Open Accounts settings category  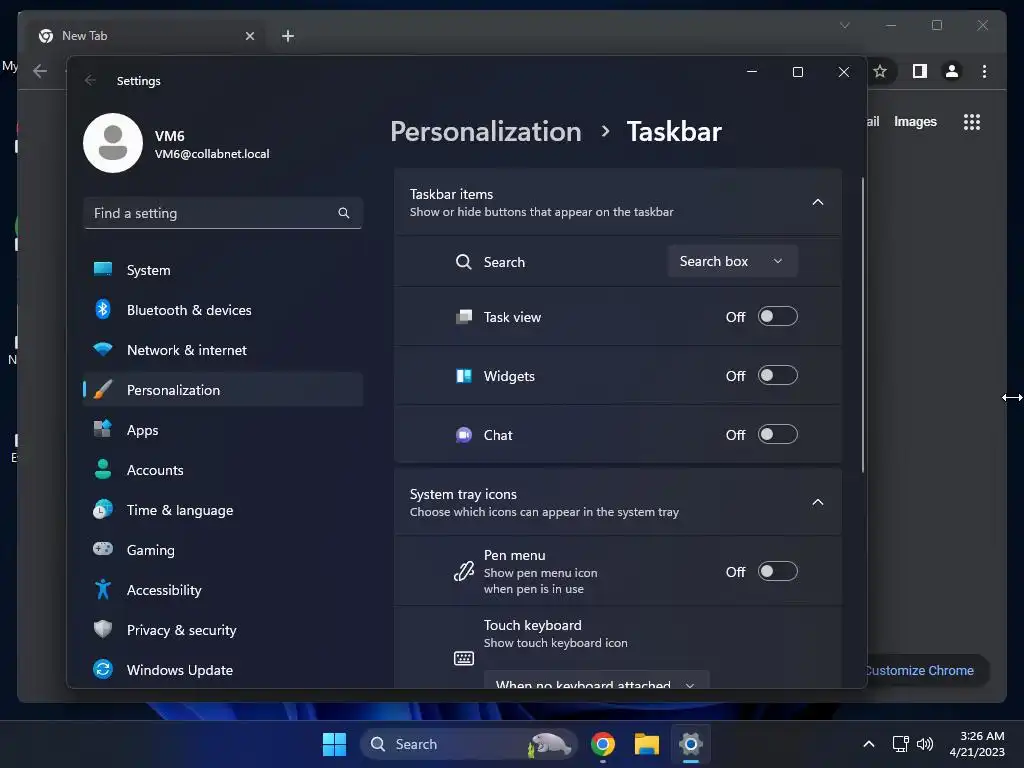[222, 470]
